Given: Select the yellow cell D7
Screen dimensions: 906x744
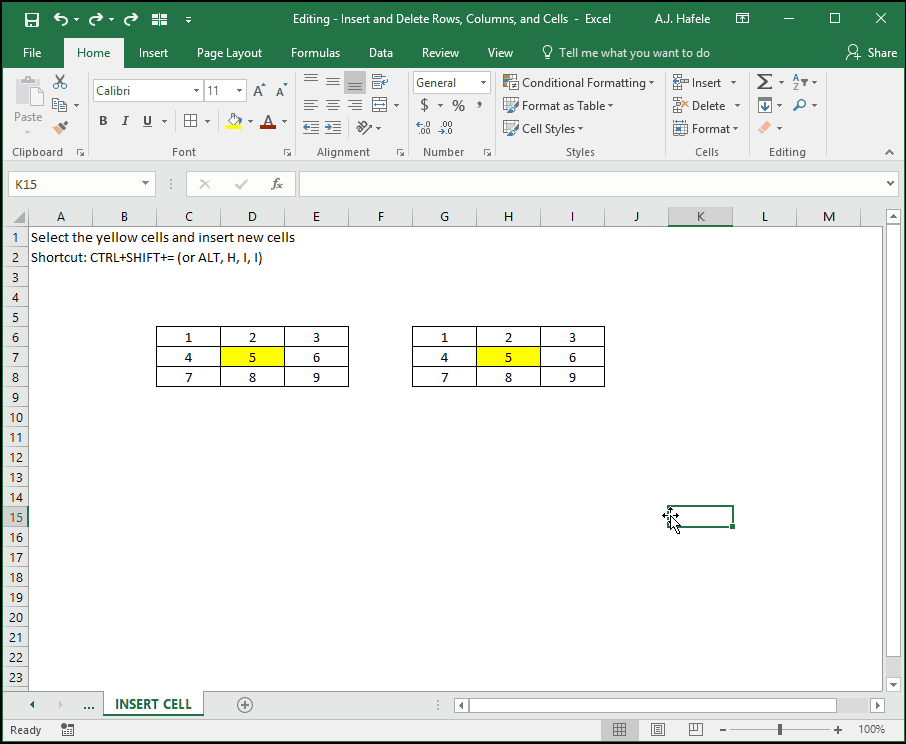Looking at the screenshot, I should pyautogui.click(x=253, y=357).
